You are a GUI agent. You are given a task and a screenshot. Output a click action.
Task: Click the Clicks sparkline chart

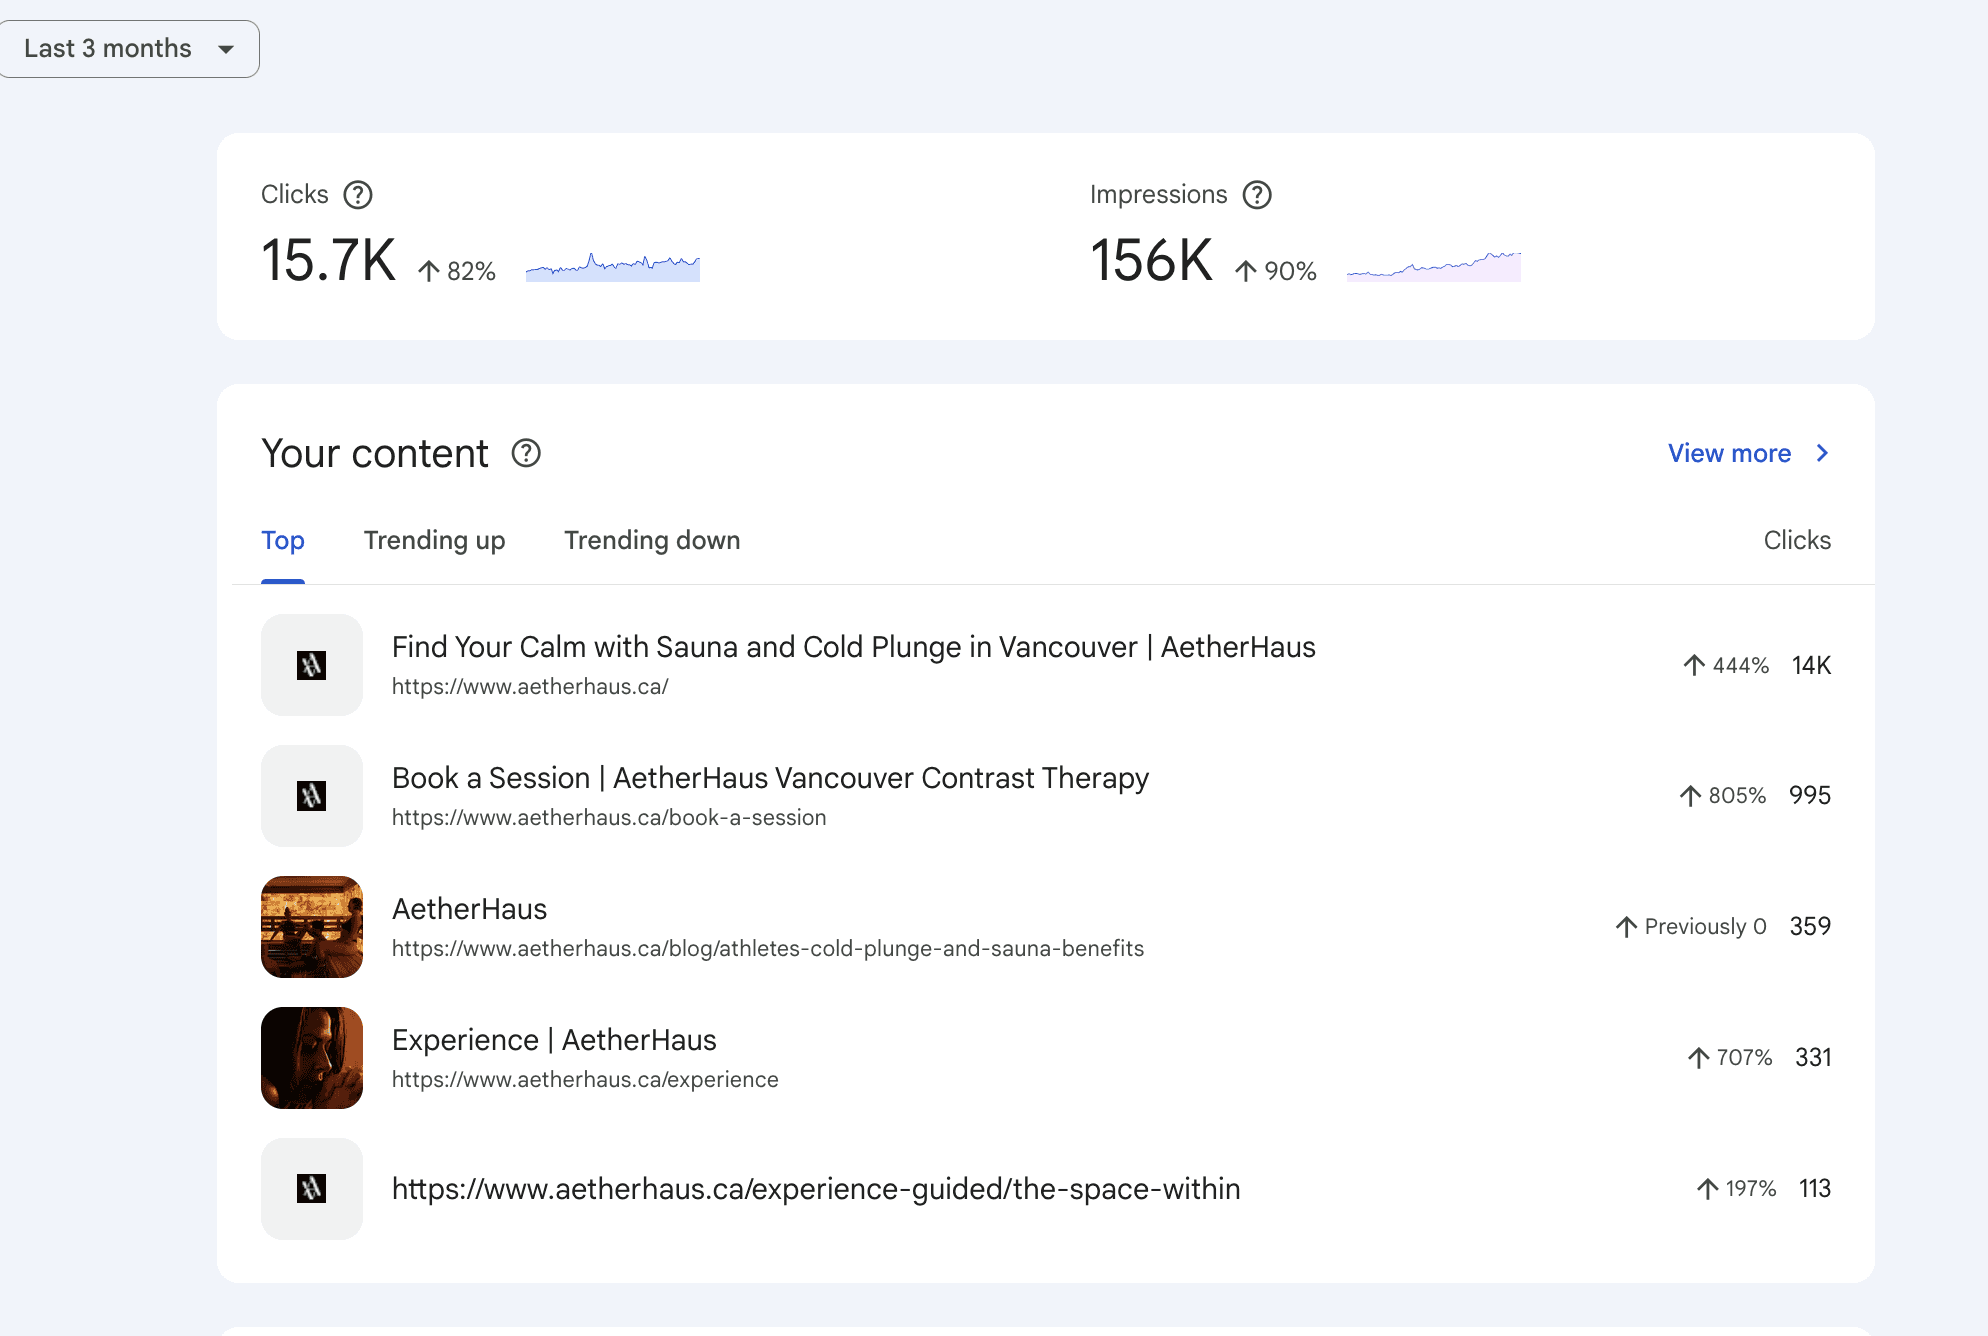612,266
